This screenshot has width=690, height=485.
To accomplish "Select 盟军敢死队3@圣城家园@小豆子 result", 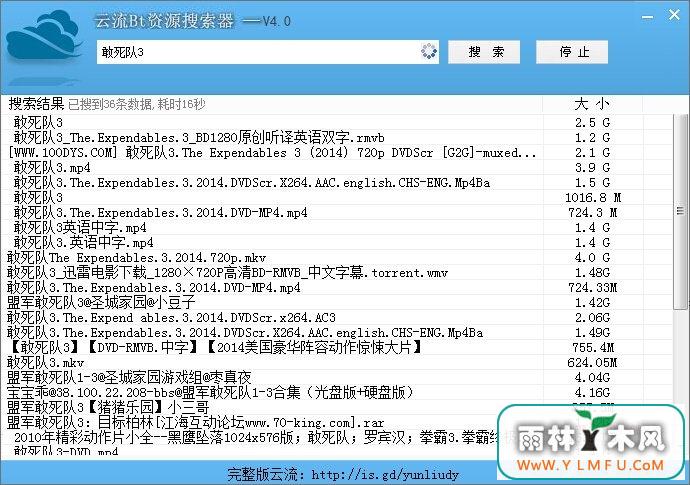I will [101, 302].
